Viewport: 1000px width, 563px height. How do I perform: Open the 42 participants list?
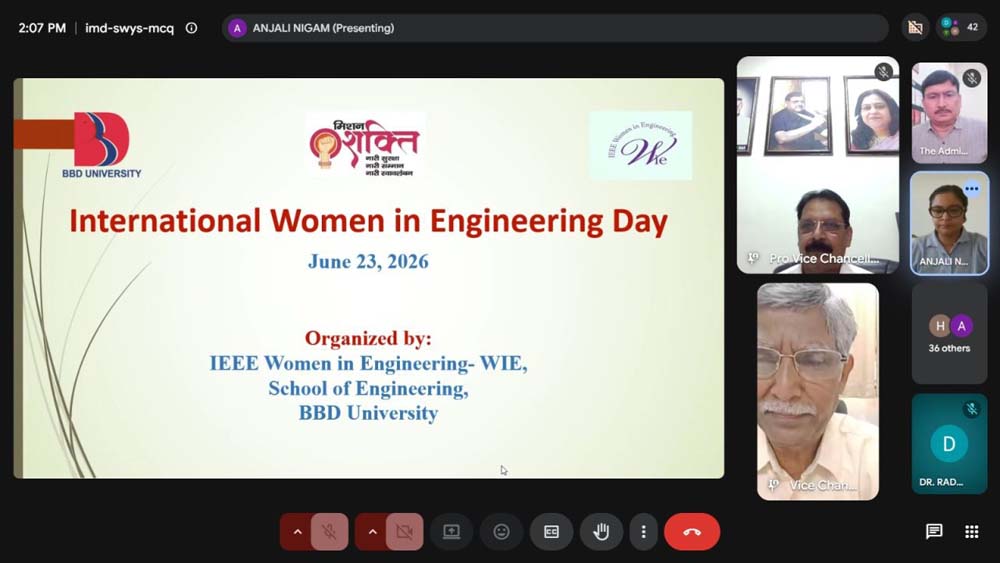[x=961, y=27]
